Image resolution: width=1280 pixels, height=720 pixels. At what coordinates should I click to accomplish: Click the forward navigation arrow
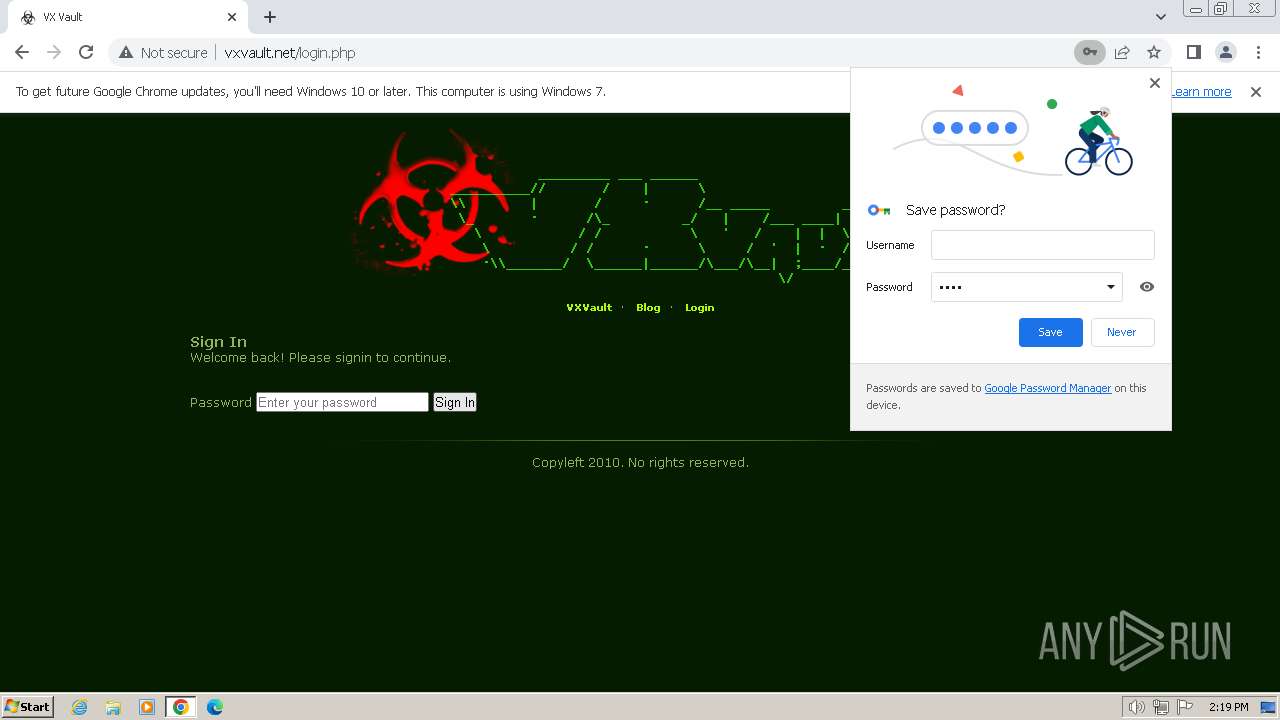pyautogui.click(x=54, y=52)
